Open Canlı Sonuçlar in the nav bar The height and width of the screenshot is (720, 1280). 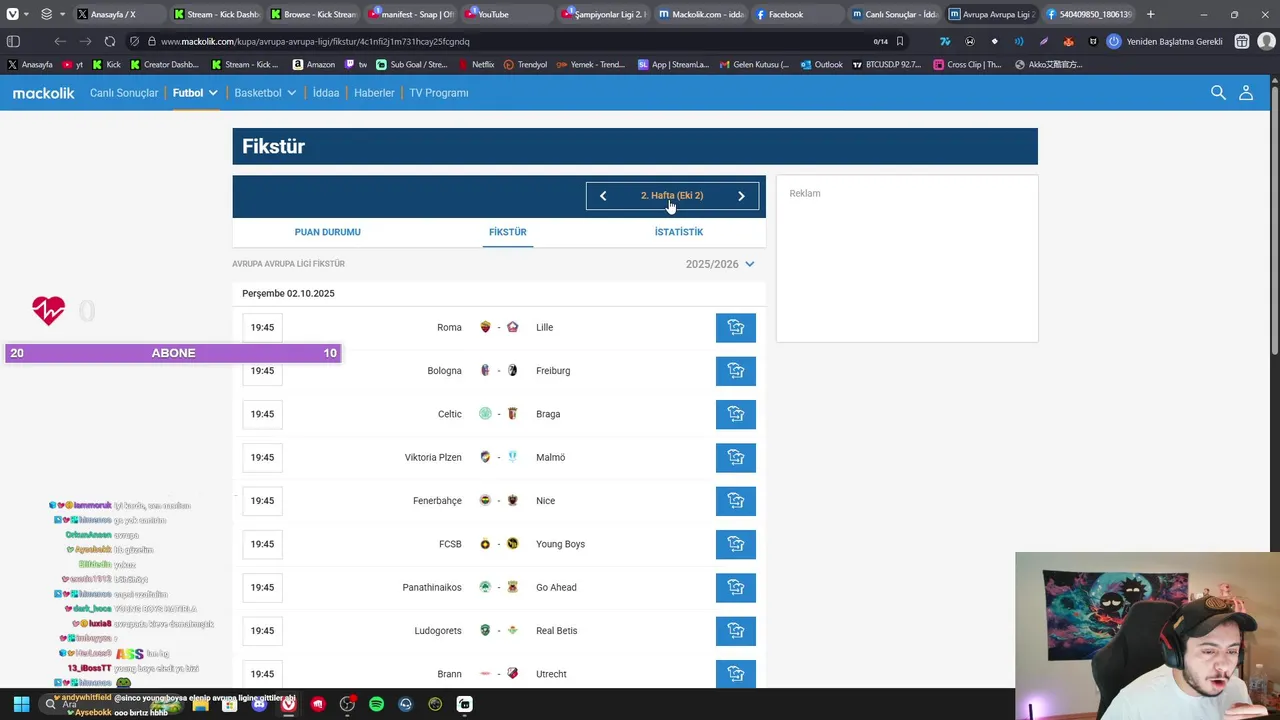124,93
